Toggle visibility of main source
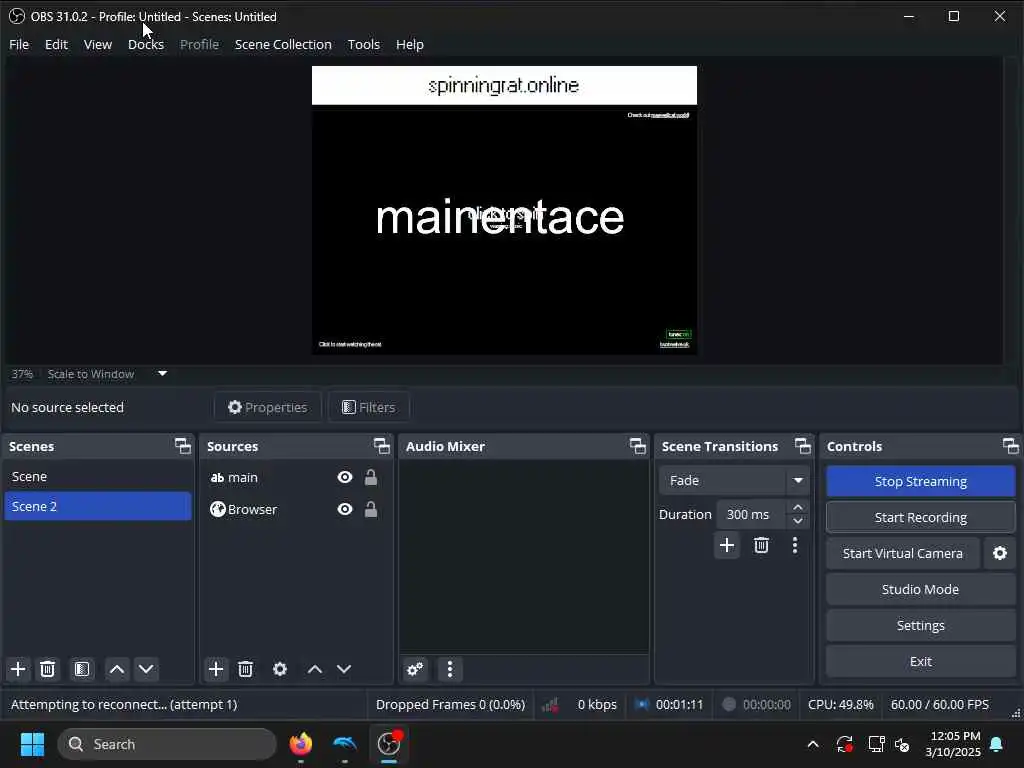 click(x=345, y=477)
